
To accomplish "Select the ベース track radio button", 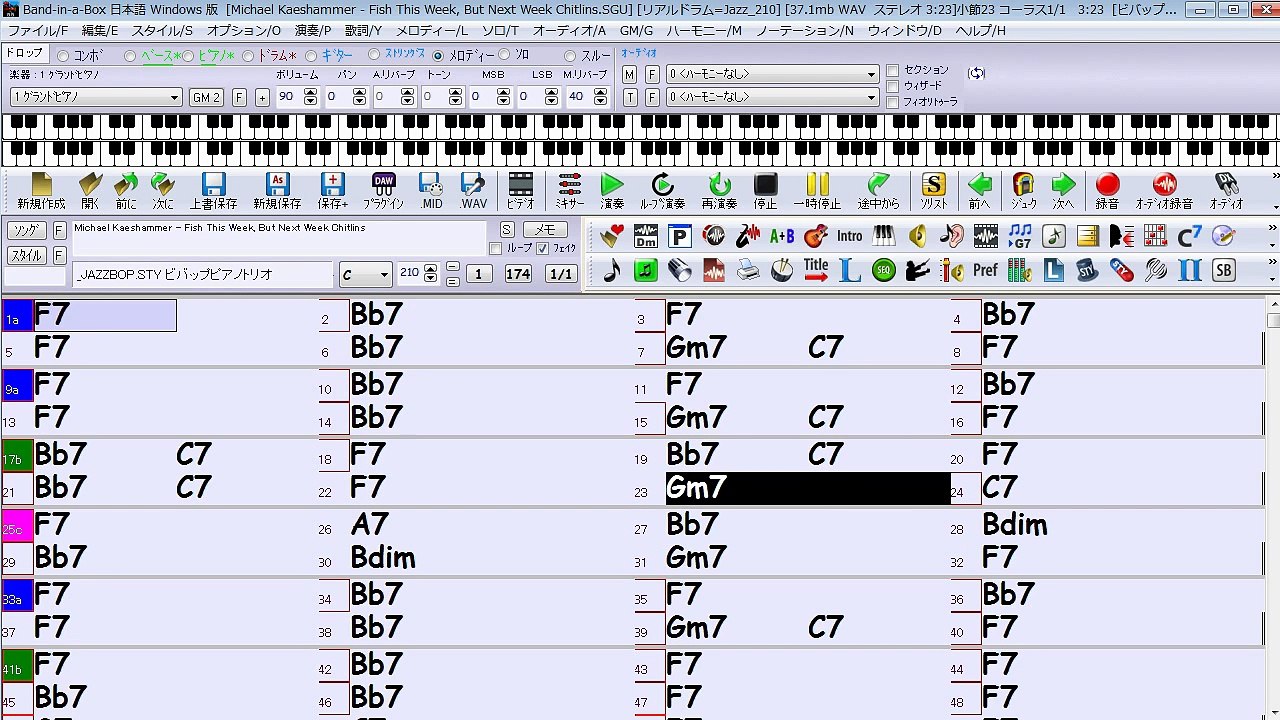I will tap(130, 56).
